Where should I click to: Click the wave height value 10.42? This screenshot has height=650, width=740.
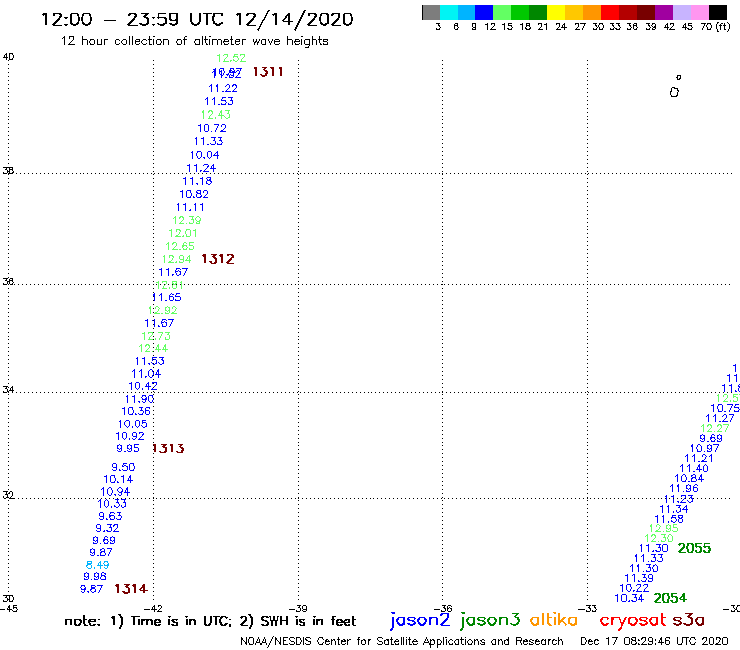[143, 386]
